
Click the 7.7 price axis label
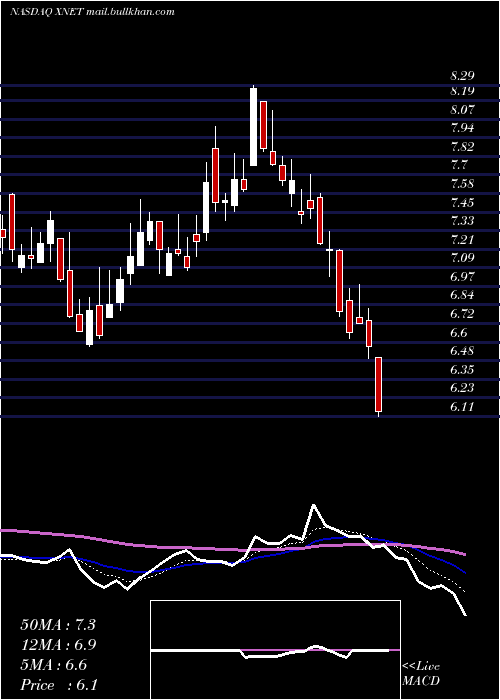[x=458, y=166]
